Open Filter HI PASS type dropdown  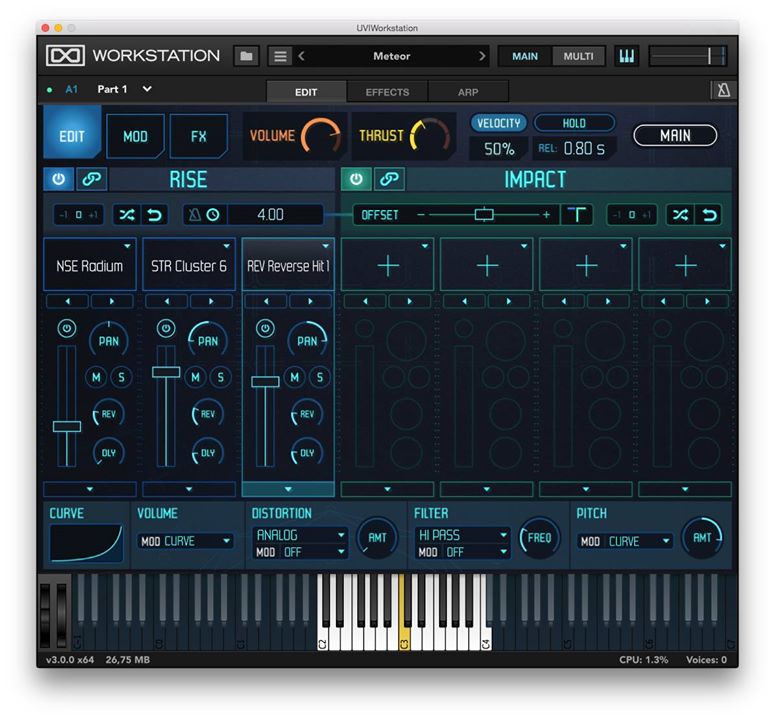pos(463,535)
